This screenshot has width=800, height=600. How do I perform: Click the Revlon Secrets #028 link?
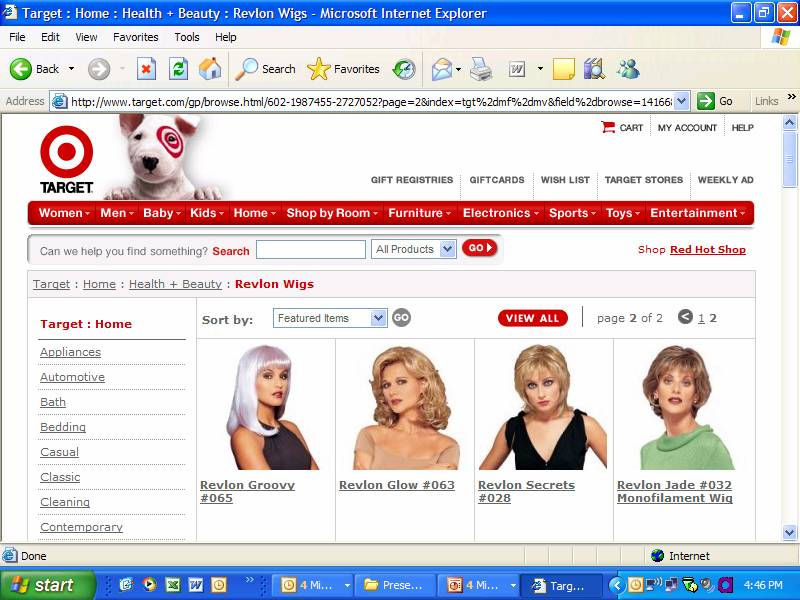[526, 491]
